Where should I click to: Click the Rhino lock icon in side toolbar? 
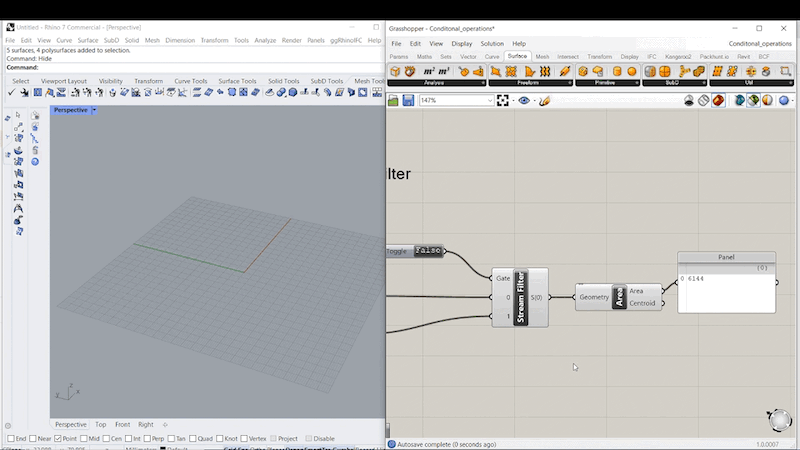(35, 150)
